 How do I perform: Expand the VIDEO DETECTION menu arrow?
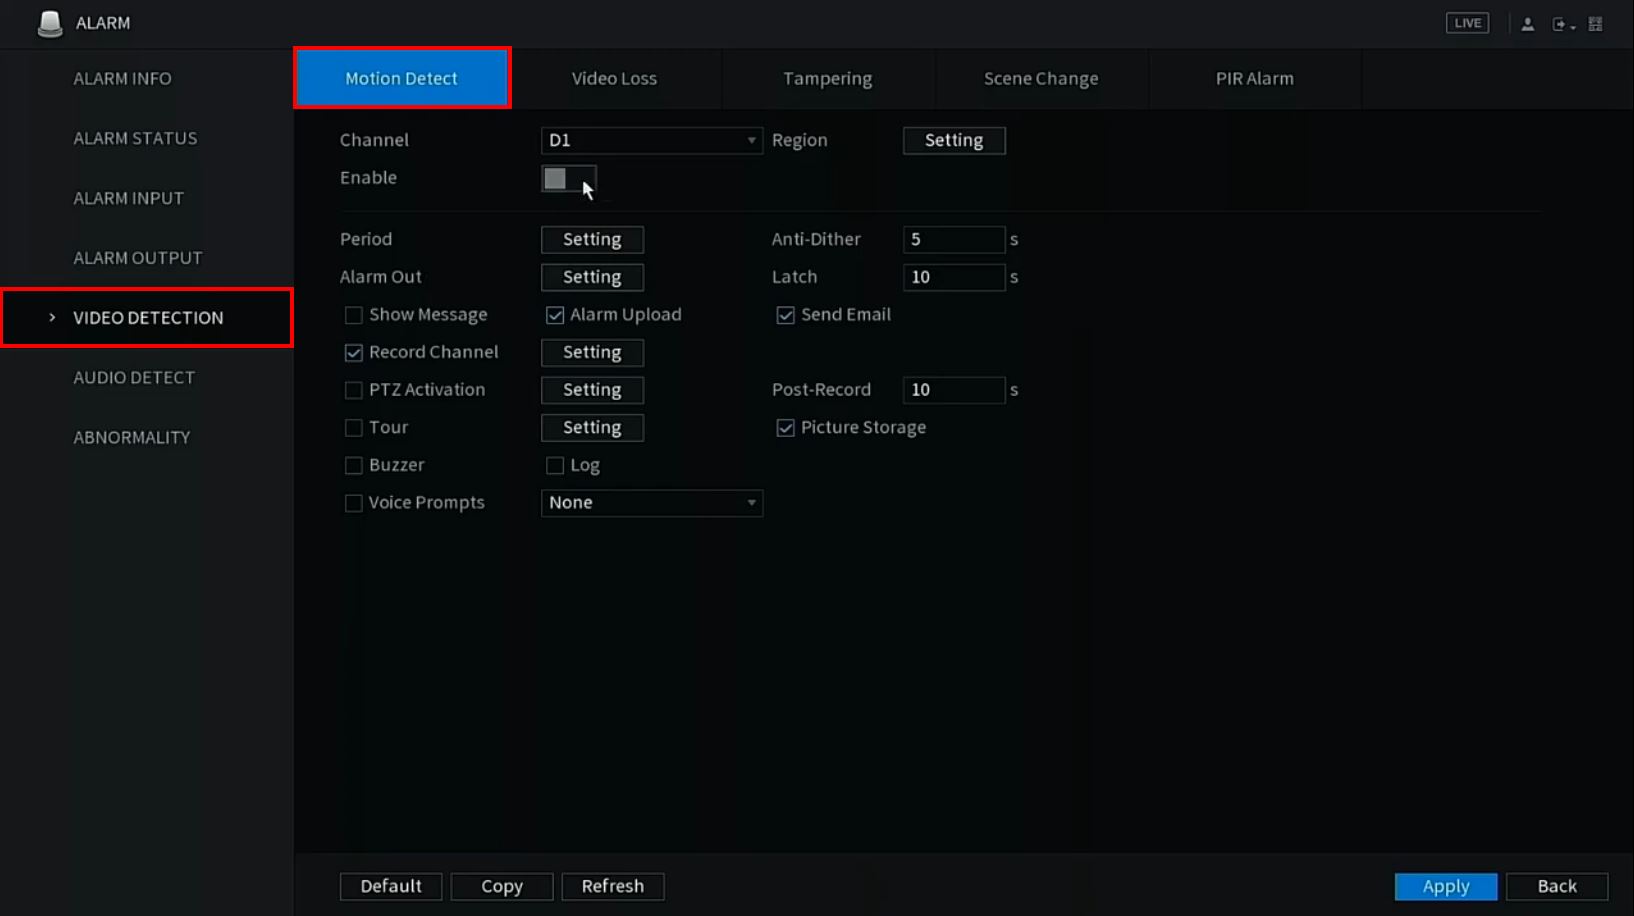coord(52,318)
